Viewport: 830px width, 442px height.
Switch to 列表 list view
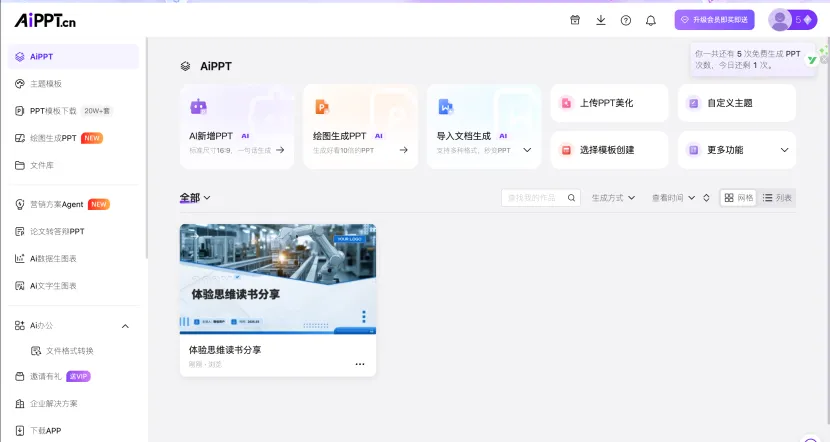pyautogui.click(x=777, y=198)
